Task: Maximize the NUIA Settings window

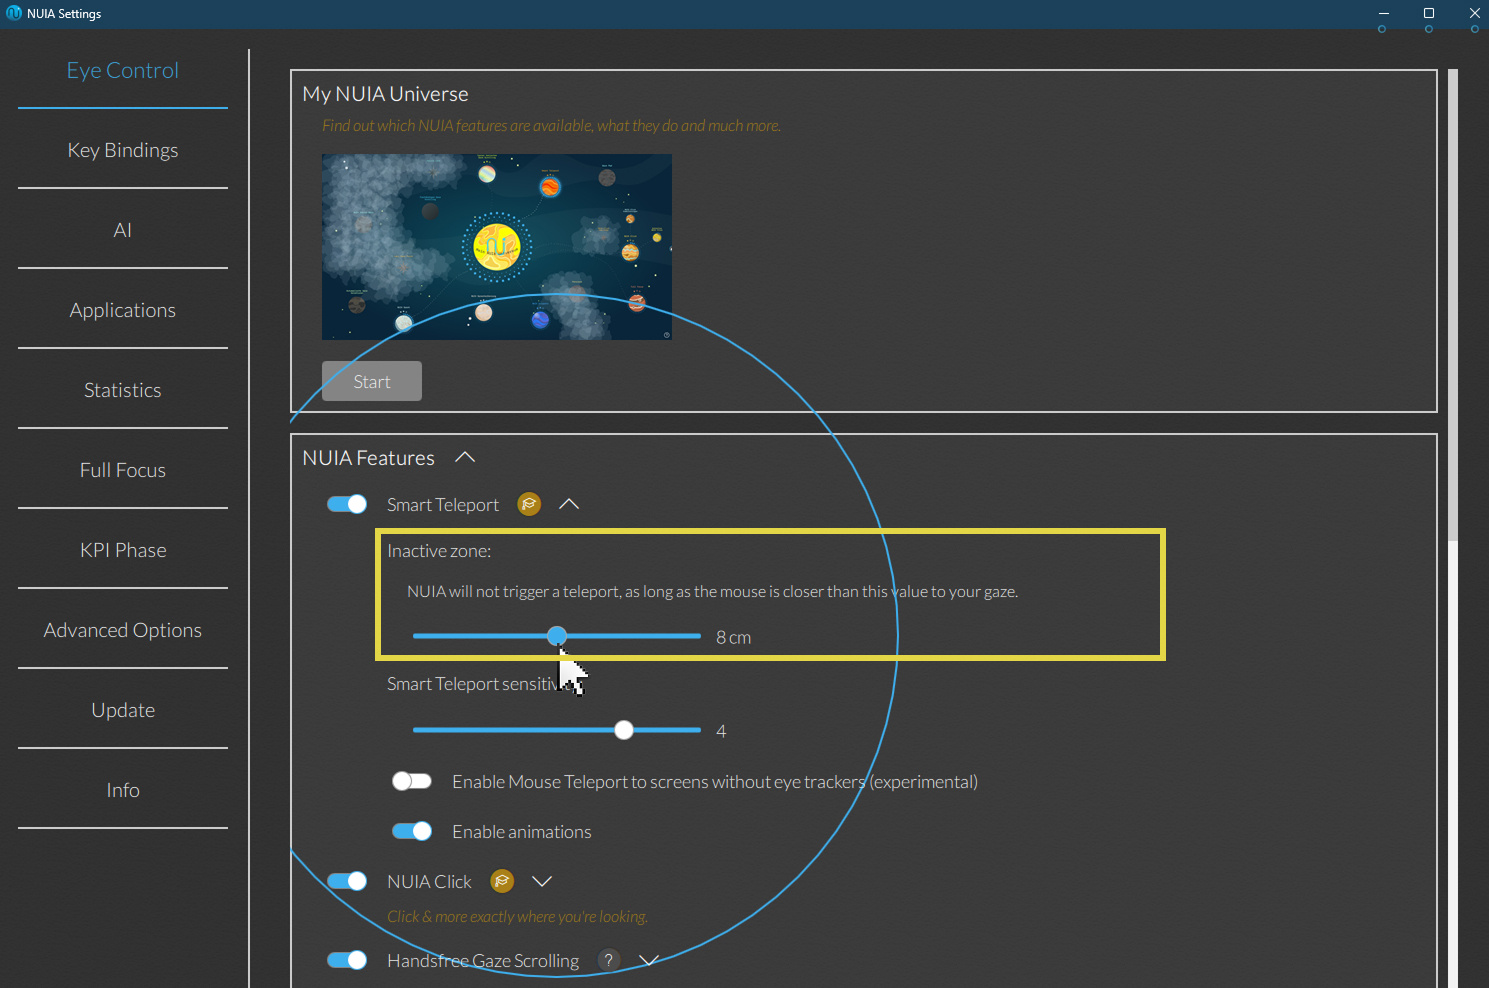Action: [1429, 13]
